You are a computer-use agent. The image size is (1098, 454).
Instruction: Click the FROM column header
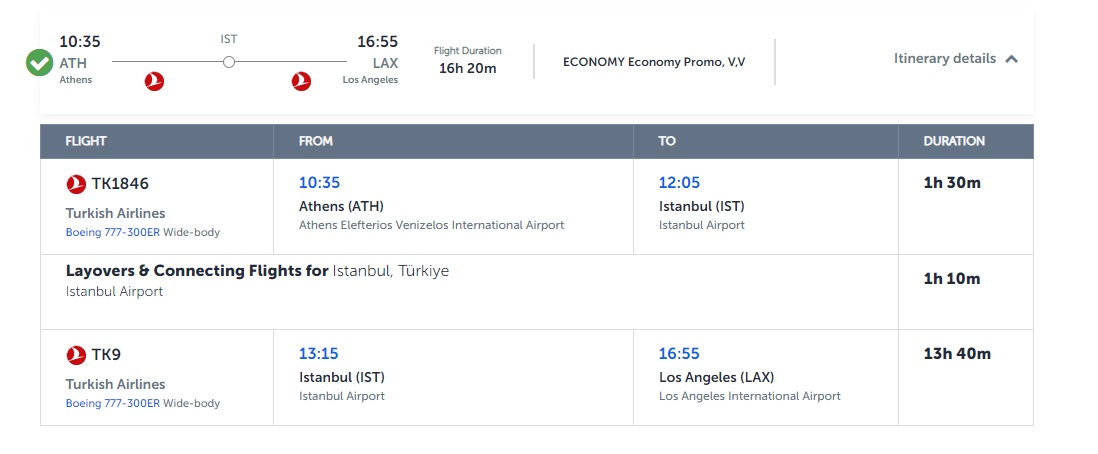316,141
